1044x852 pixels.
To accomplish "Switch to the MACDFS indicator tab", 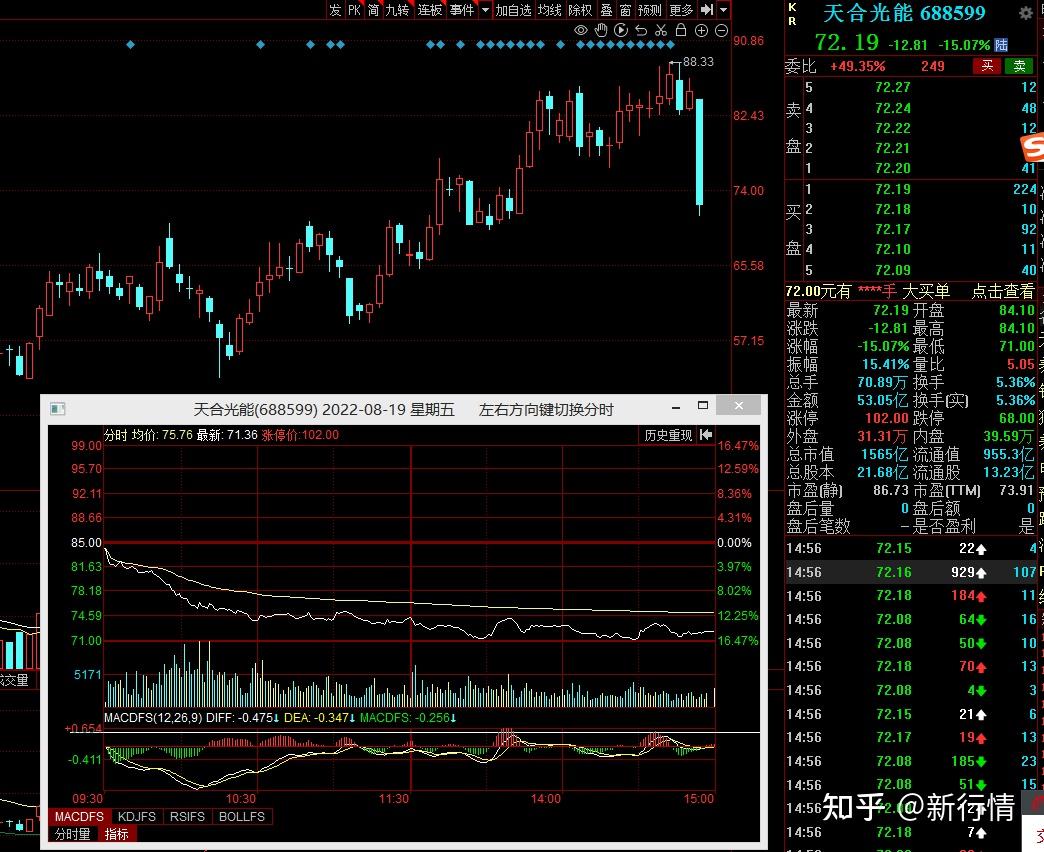I will pos(79,817).
